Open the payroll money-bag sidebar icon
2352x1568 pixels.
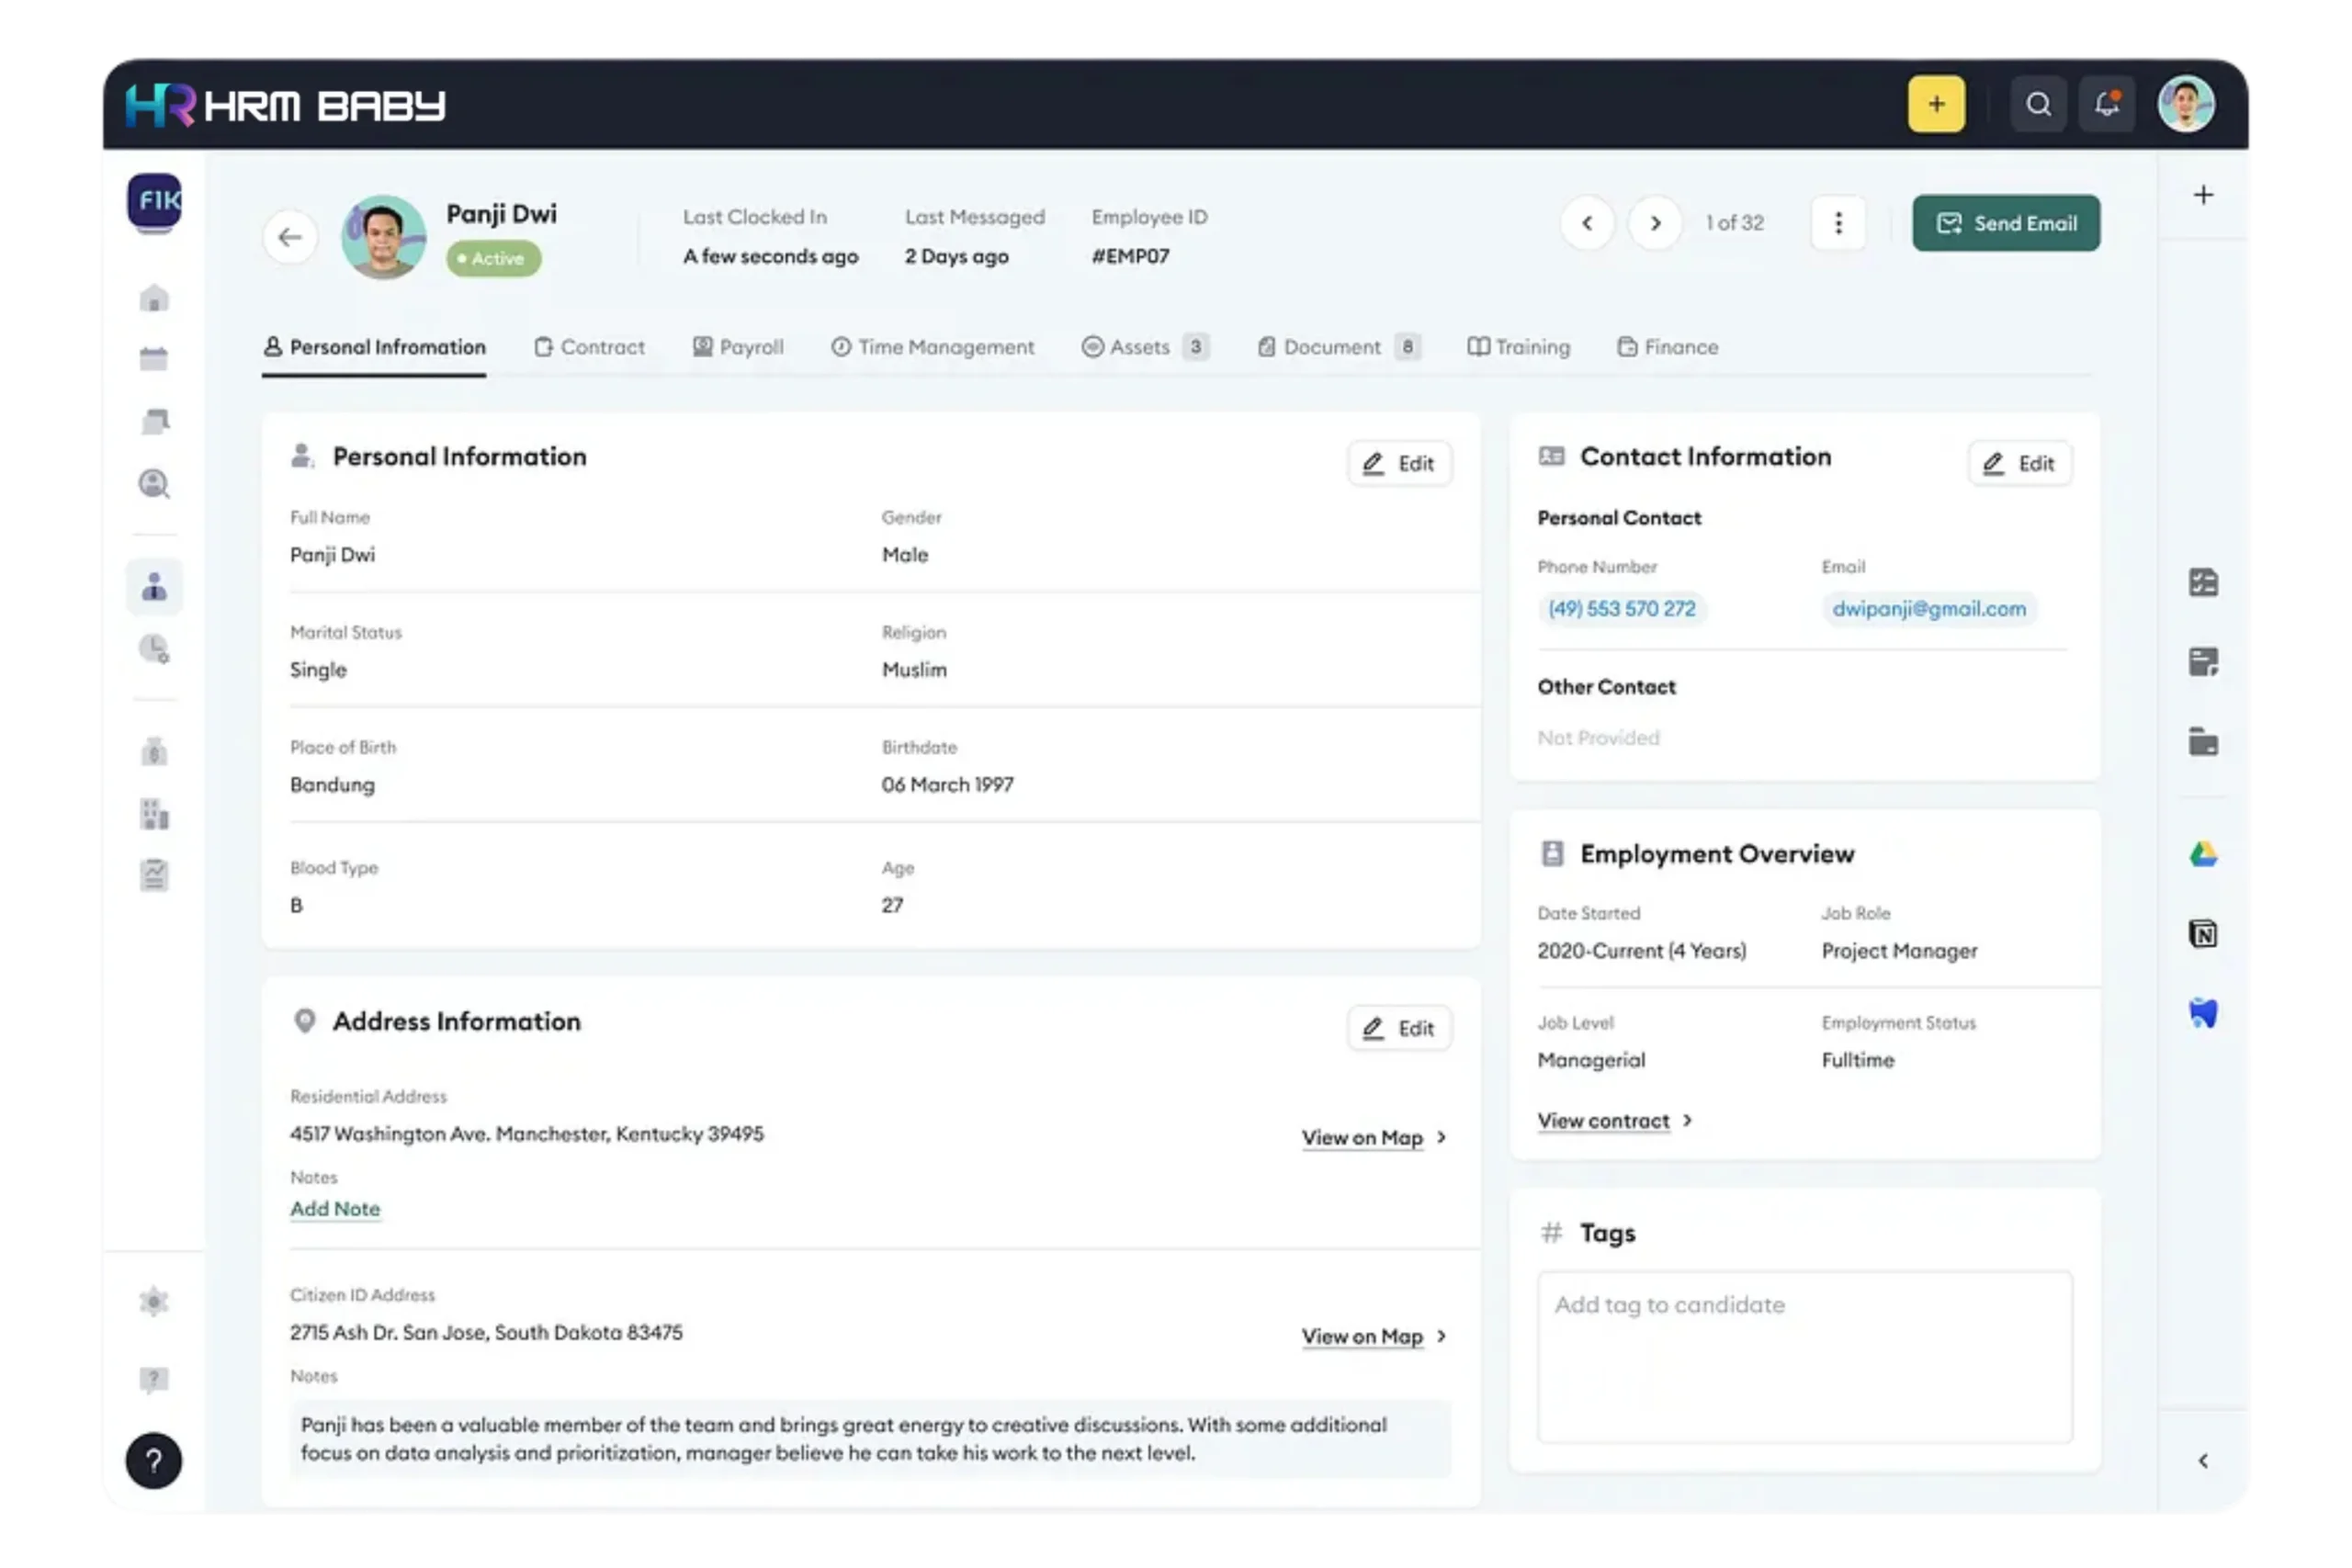155,751
